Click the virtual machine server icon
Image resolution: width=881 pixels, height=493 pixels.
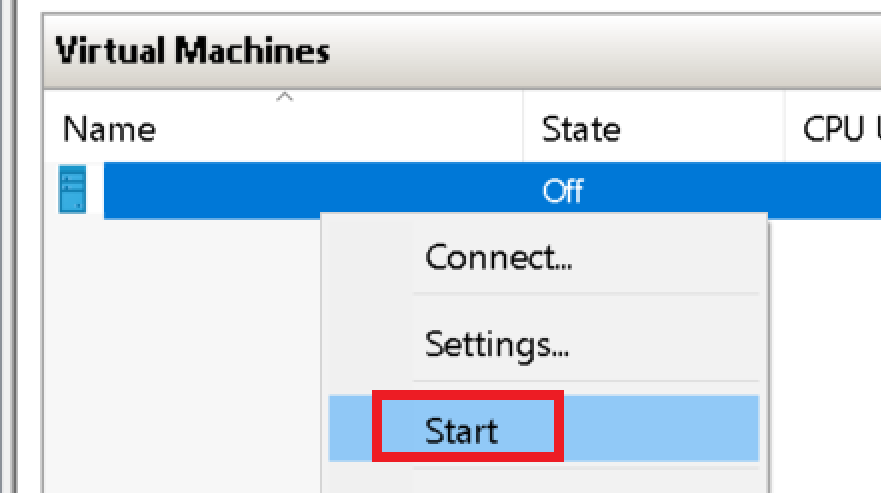[x=72, y=190]
